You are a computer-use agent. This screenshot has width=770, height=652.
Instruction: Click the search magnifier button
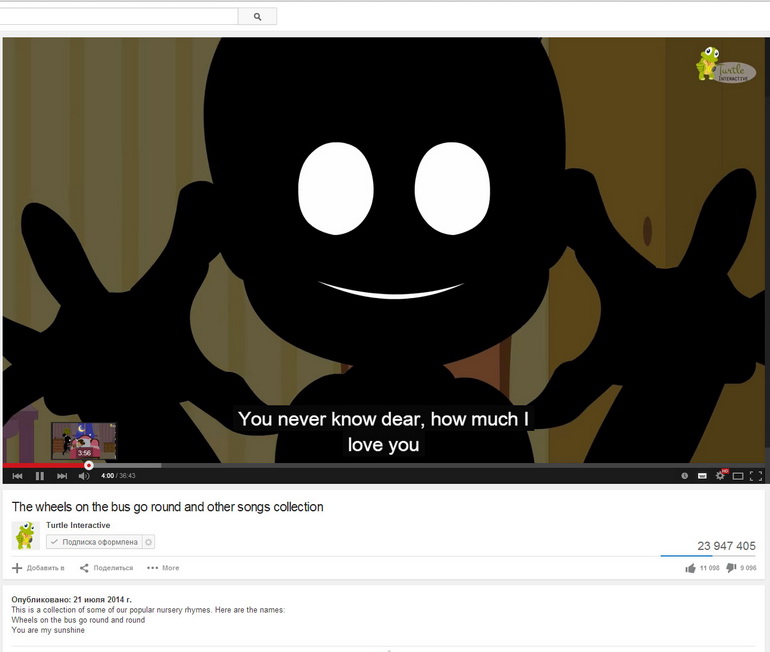pyautogui.click(x=257, y=17)
